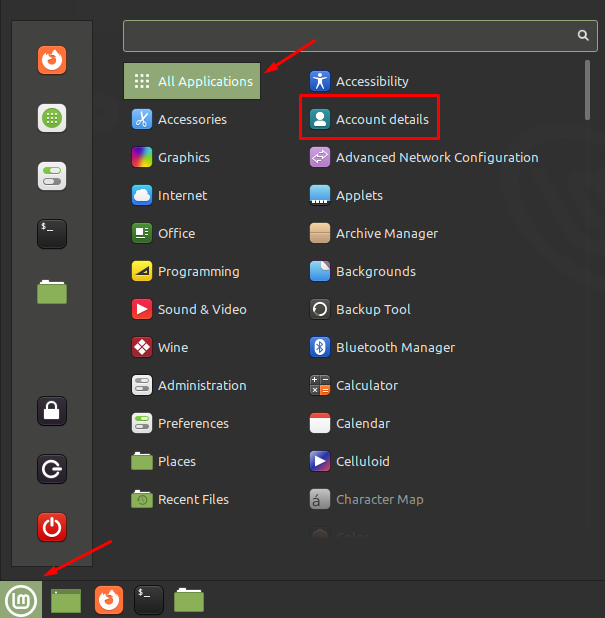Open Firefox from the favorites sidebar
The width and height of the screenshot is (605, 618).
[x=52, y=60]
